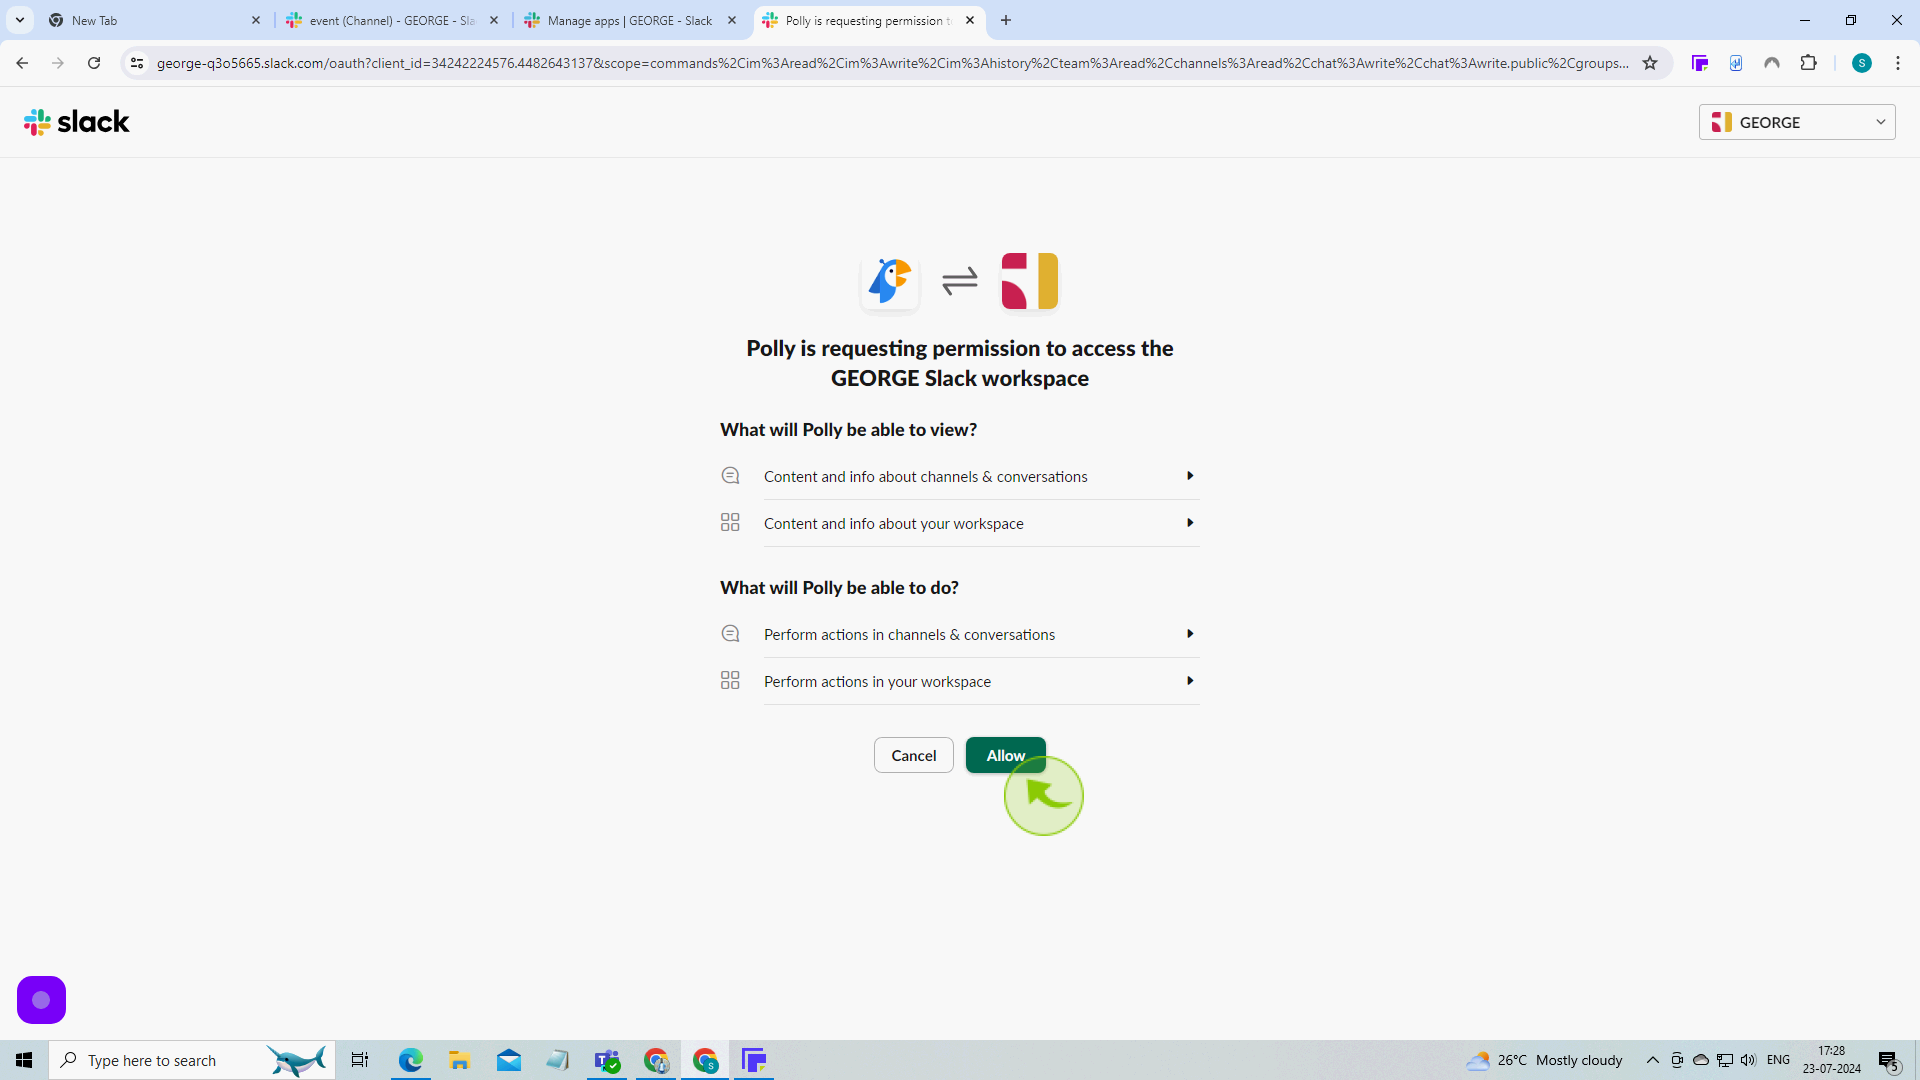
Task: Click the GEORGE workspace logo icon
Action: (x=1029, y=281)
